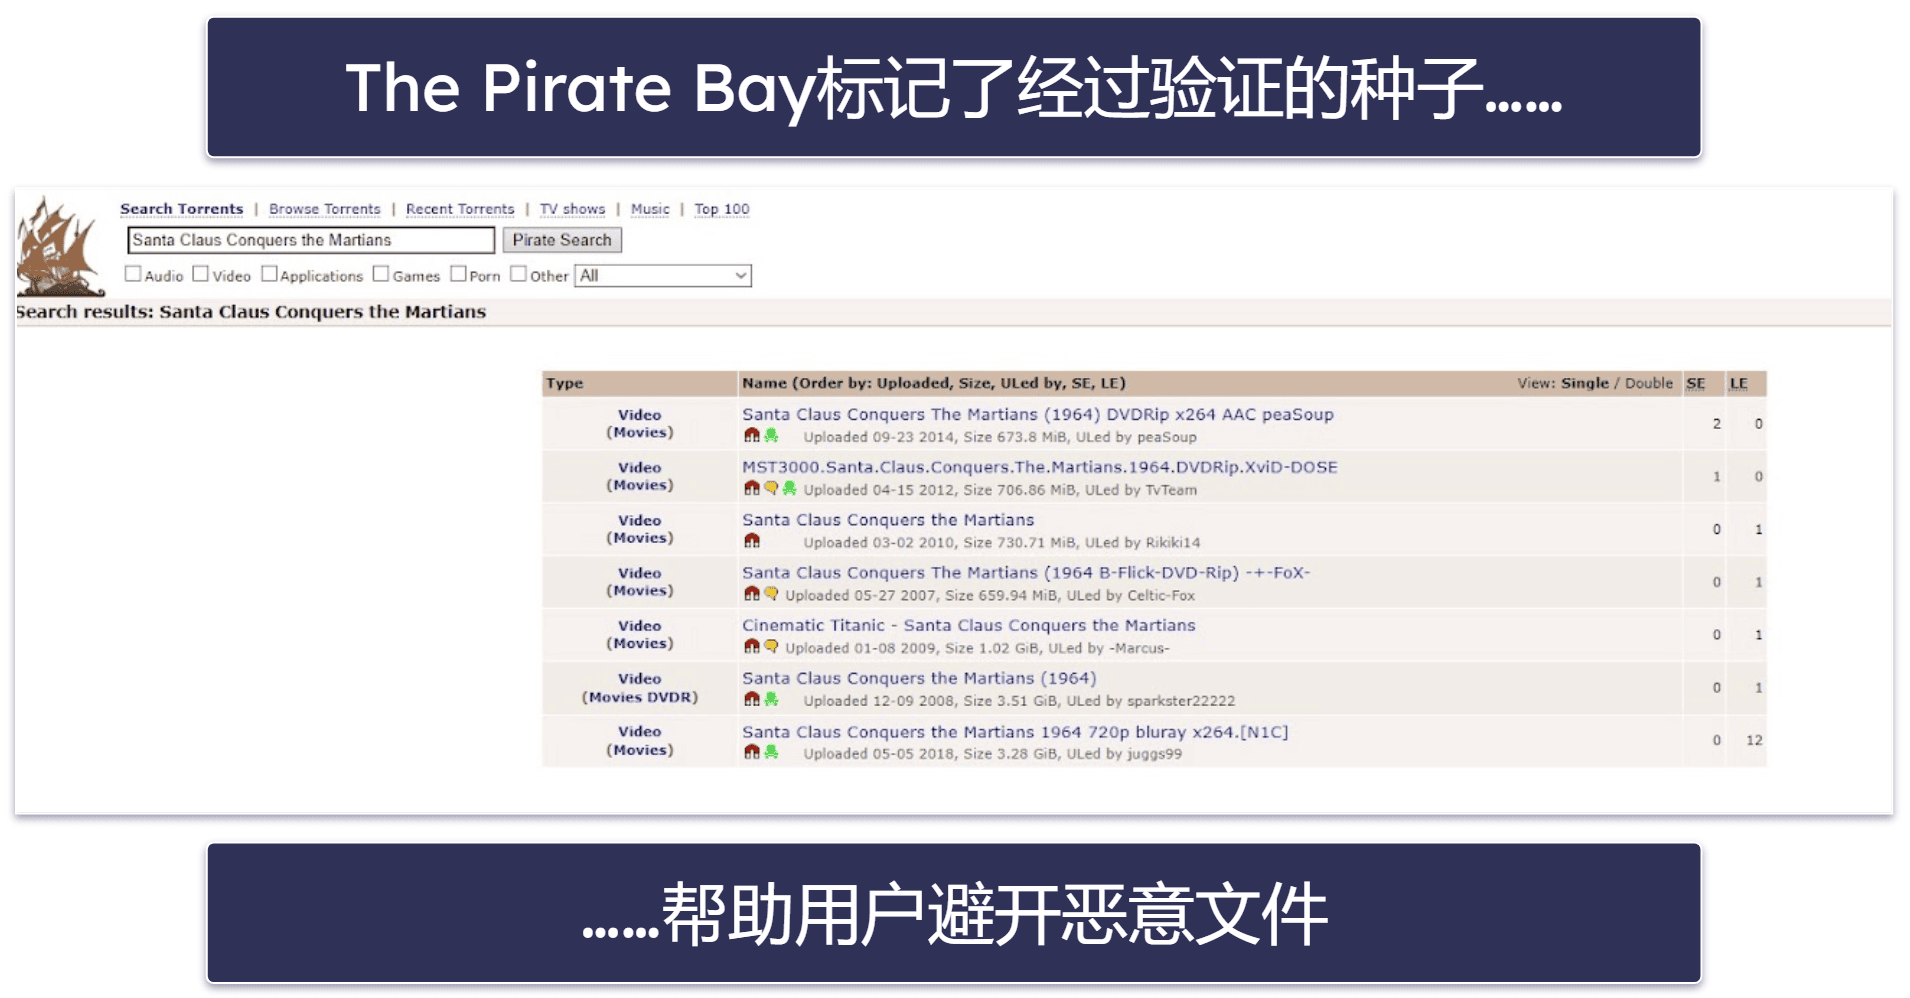Open Recent Torrents page

[460, 209]
